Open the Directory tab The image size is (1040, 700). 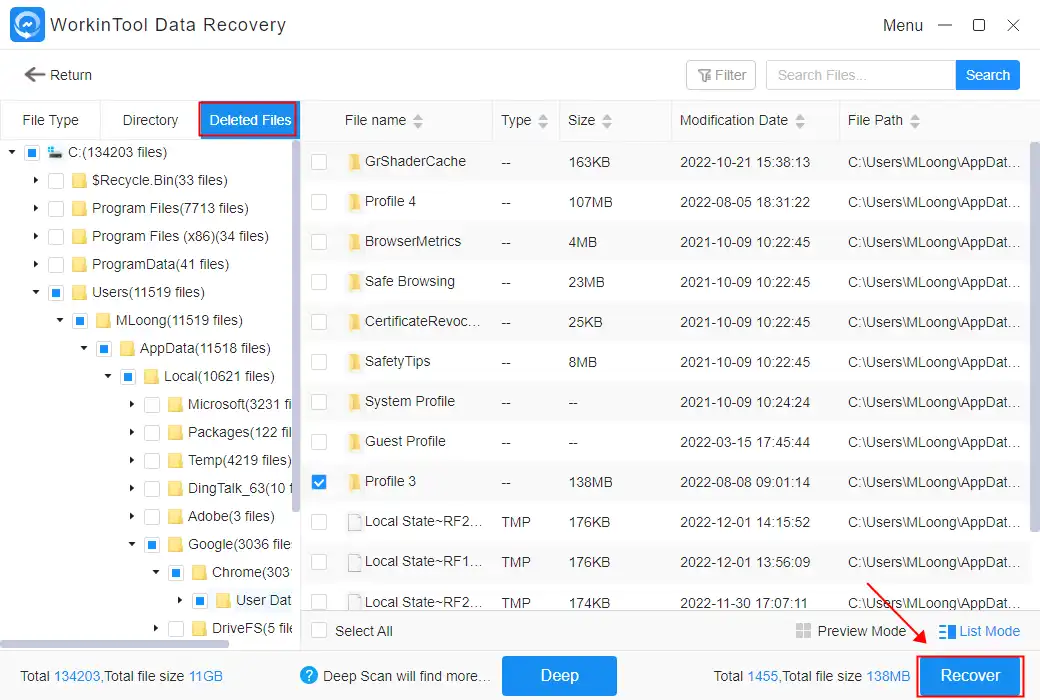(150, 120)
